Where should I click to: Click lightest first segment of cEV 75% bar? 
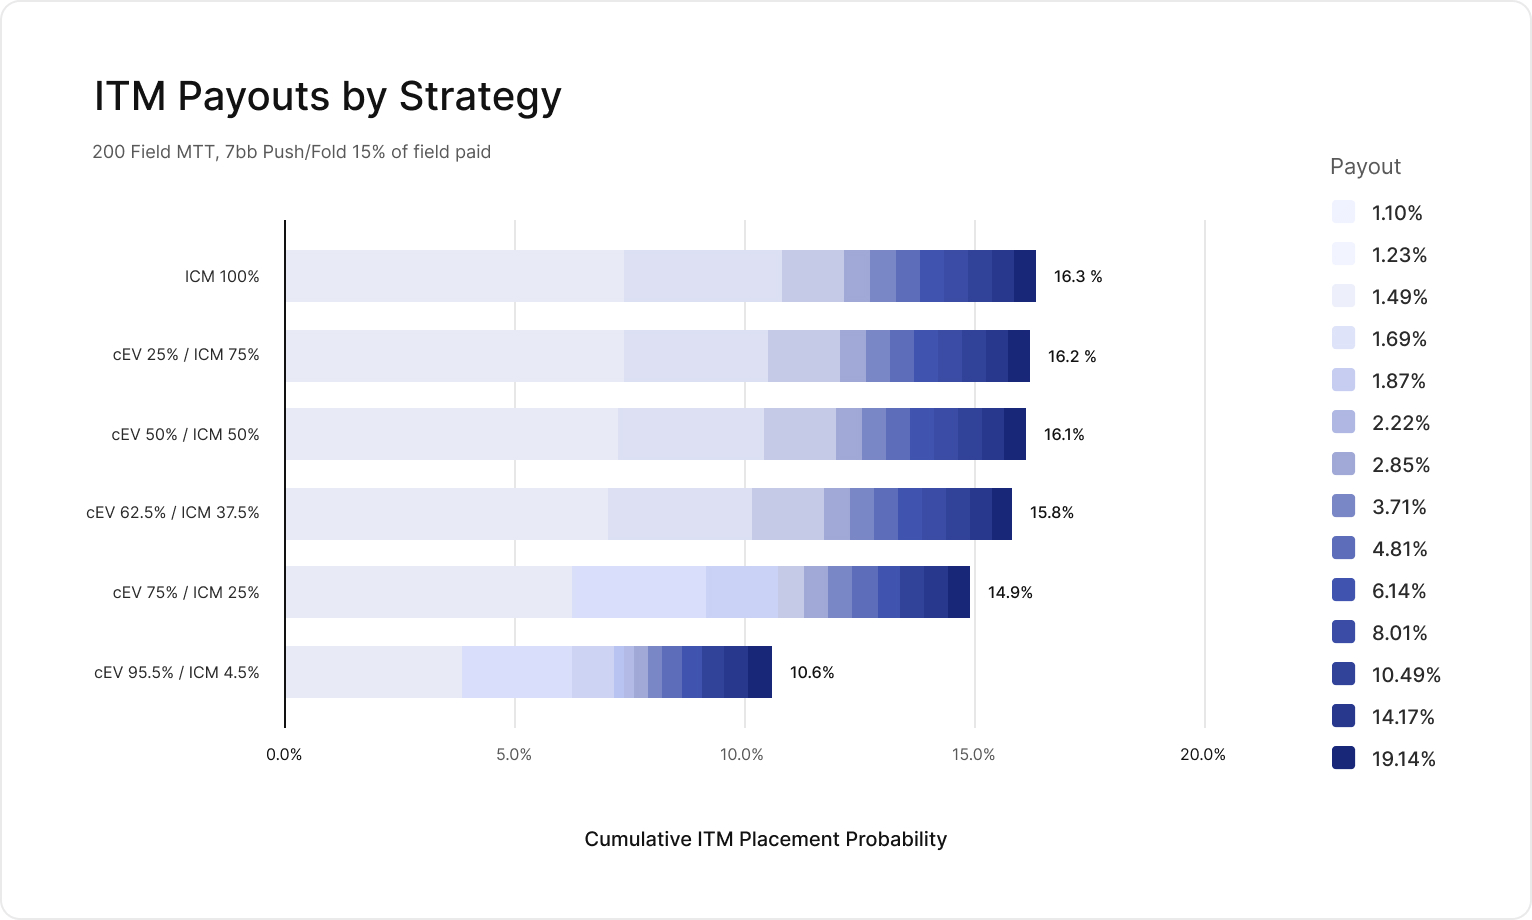coord(428,592)
